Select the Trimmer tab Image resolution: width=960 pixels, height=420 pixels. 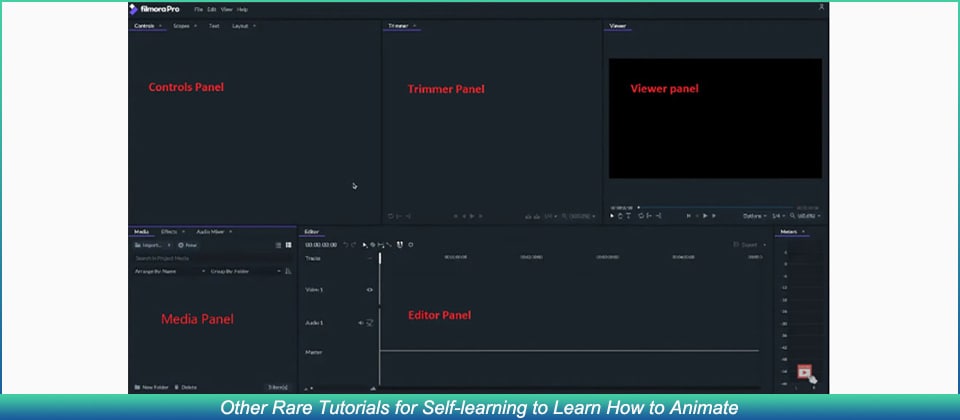(x=398, y=26)
